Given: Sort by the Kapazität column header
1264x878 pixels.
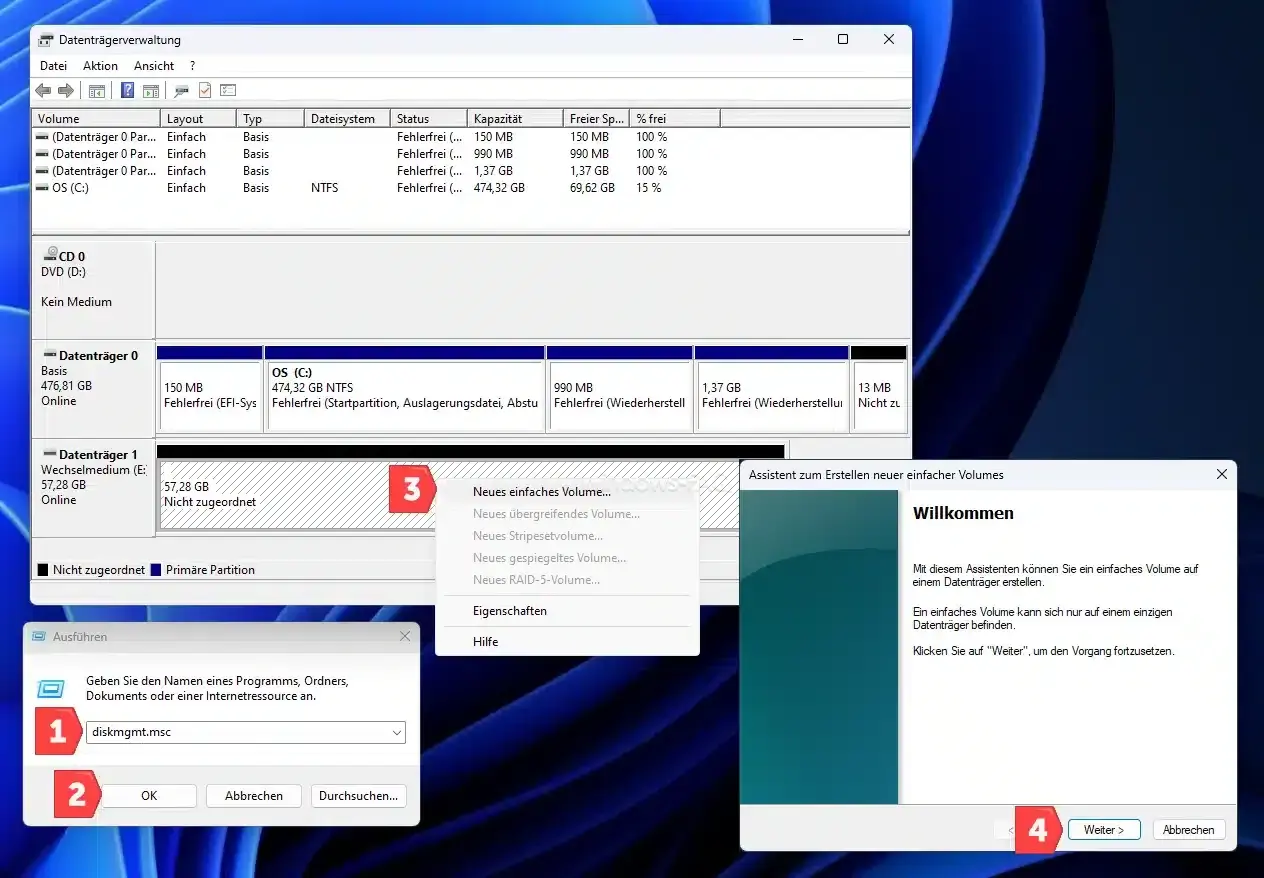Looking at the screenshot, I should (515, 119).
